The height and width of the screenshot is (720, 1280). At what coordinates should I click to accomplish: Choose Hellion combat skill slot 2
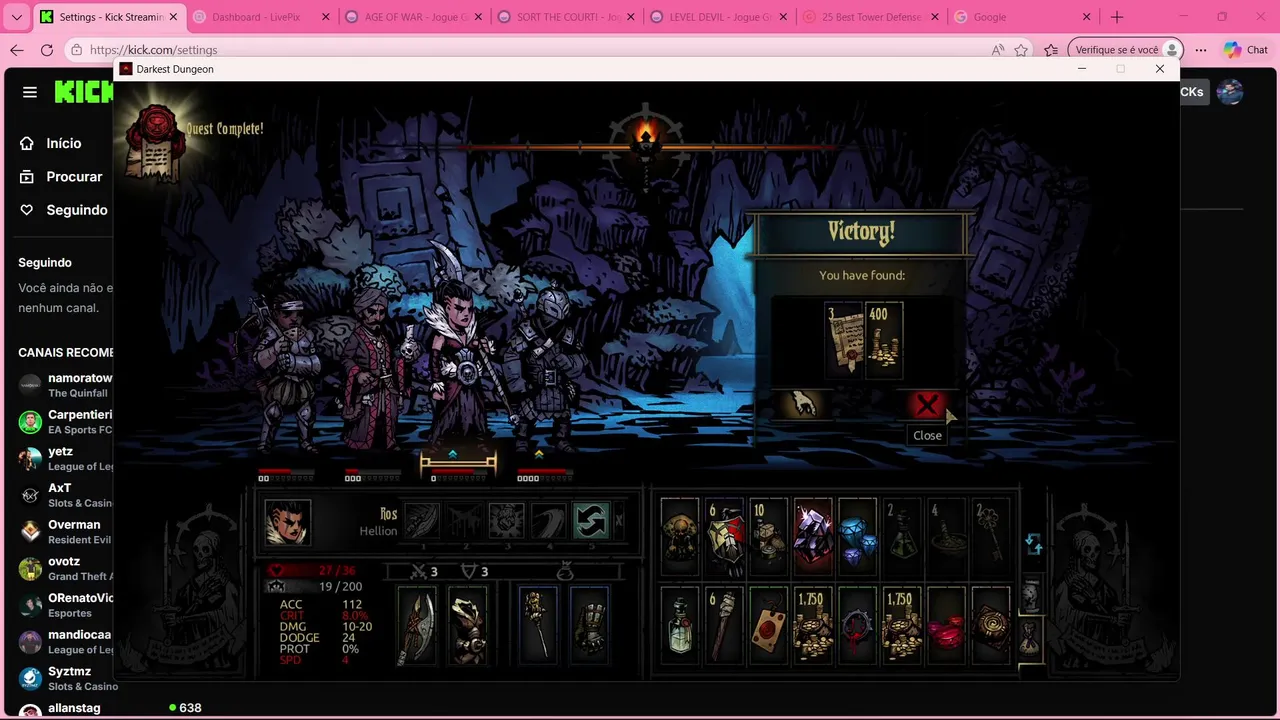(x=464, y=521)
